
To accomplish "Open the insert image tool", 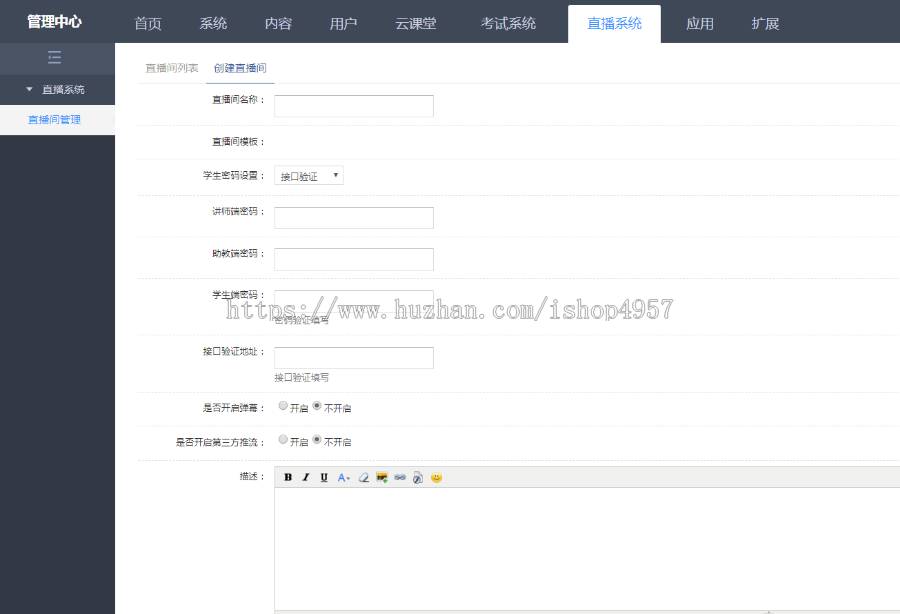I will pos(381,477).
